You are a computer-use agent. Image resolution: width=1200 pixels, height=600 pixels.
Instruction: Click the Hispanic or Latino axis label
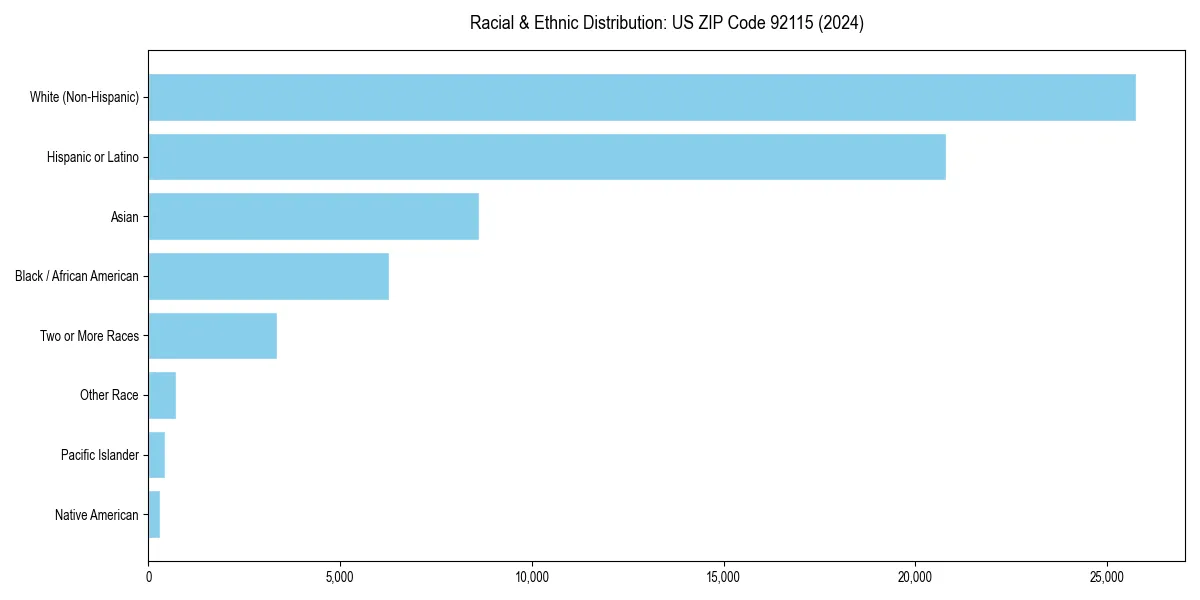pos(92,157)
